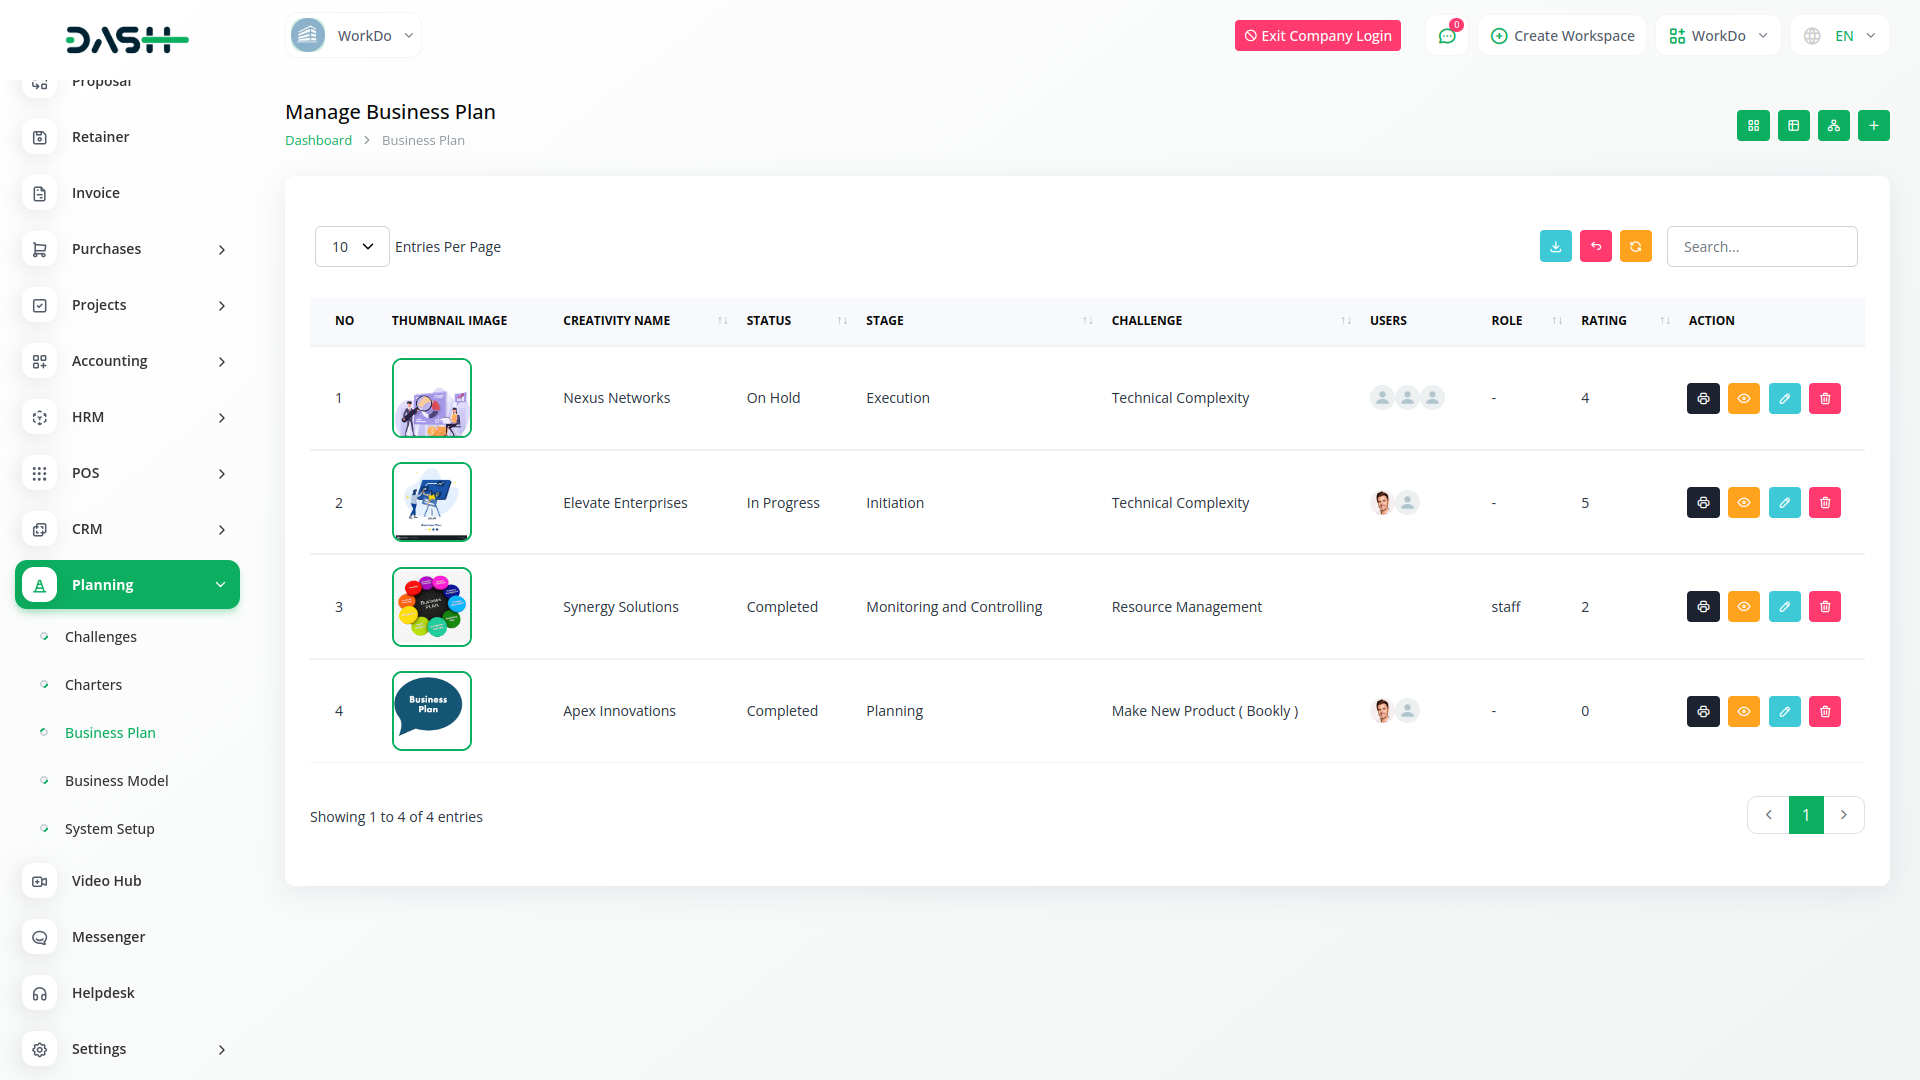This screenshot has height=1080, width=1920.
Task: Print the Nexus Networks business plan
Action: click(1703, 399)
